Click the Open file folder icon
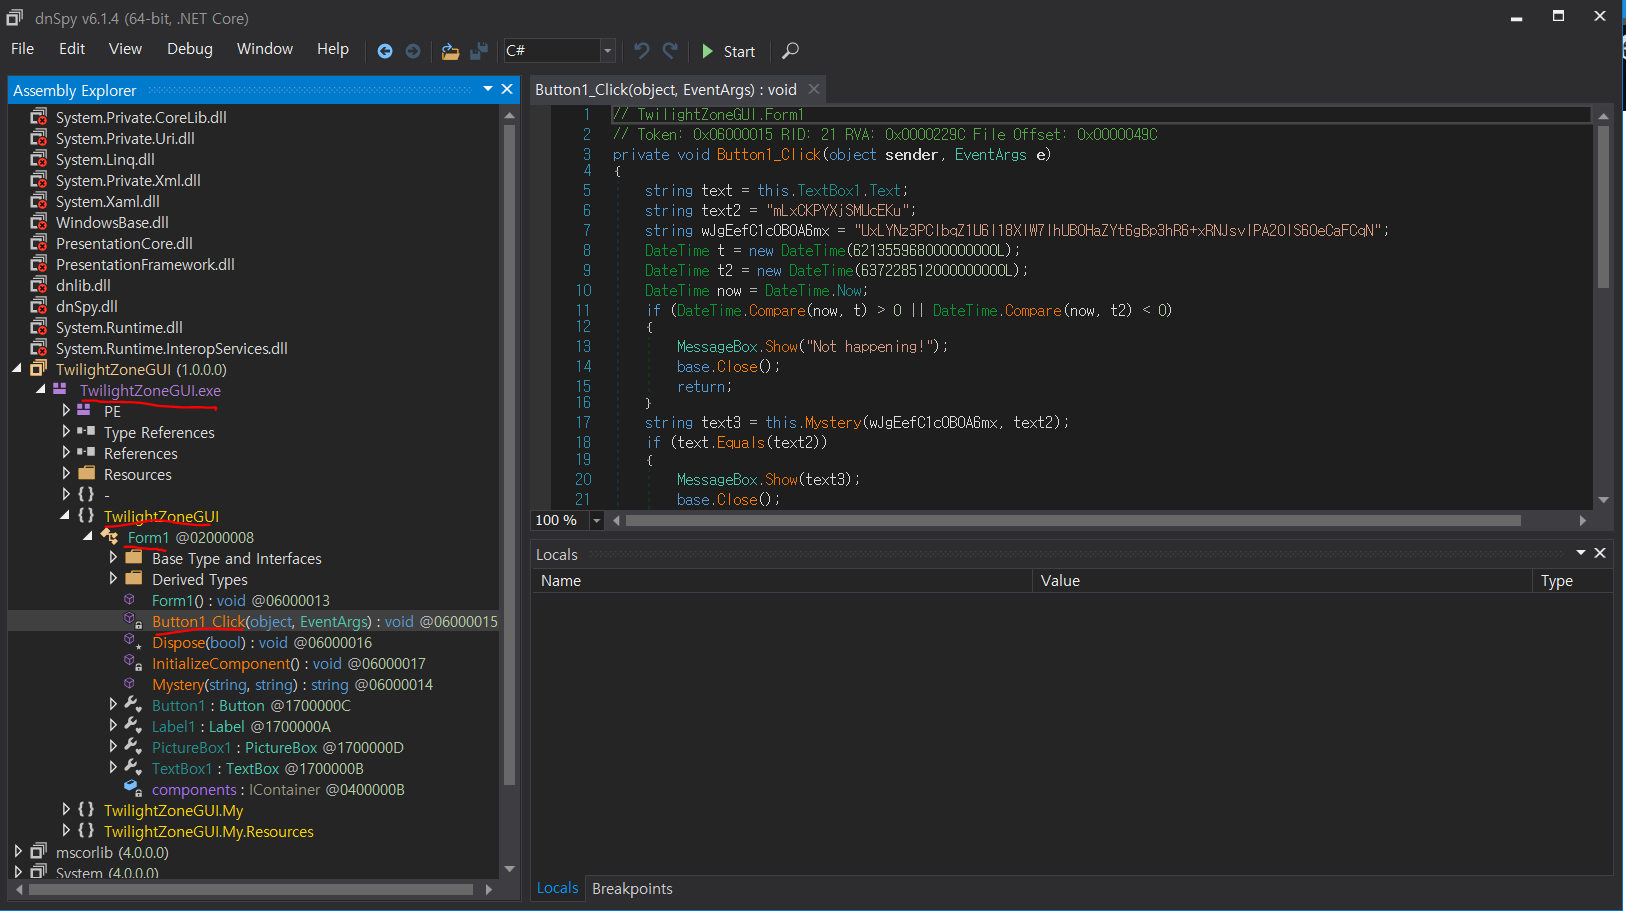This screenshot has width=1626, height=911. pos(450,51)
